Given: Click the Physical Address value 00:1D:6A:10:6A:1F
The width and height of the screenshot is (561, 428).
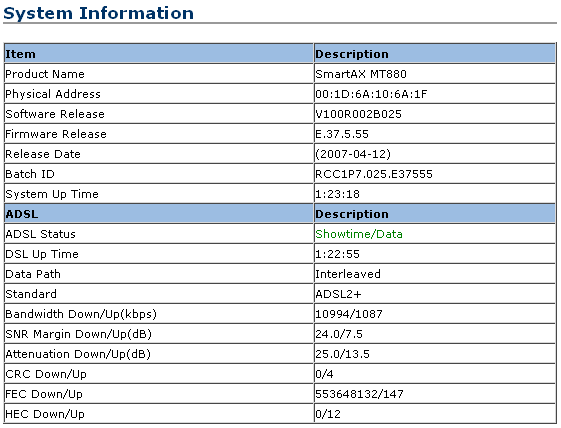Looking at the screenshot, I should tap(371, 94).
